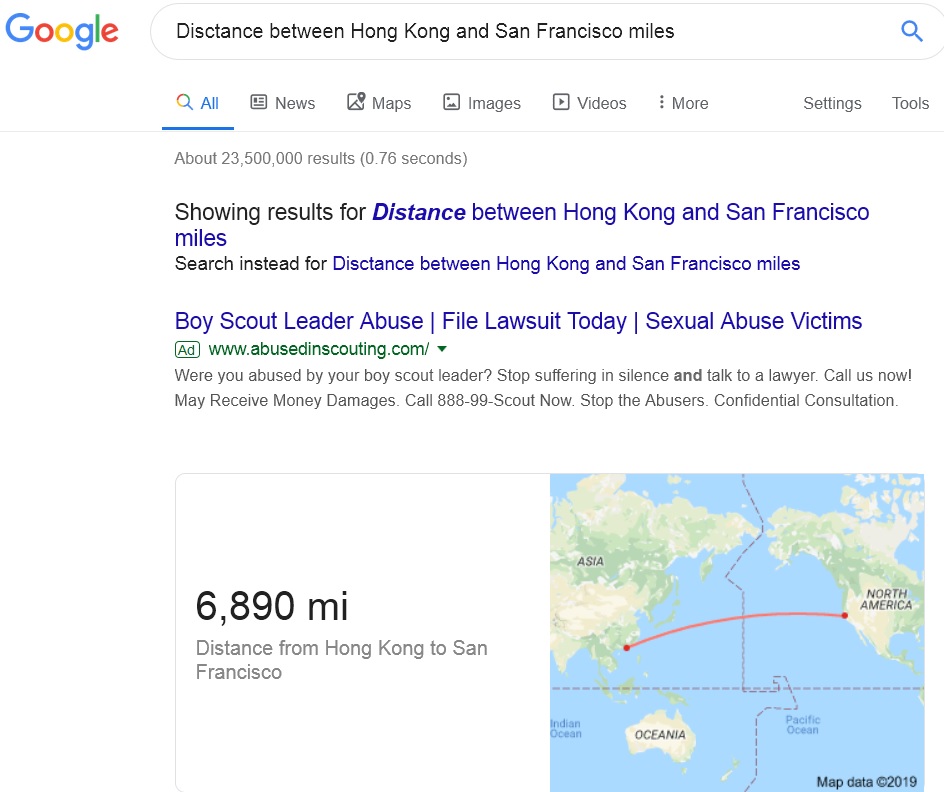Click the Hong Kong to San Francisco map
The height and width of the screenshot is (792, 944).
[736, 632]
